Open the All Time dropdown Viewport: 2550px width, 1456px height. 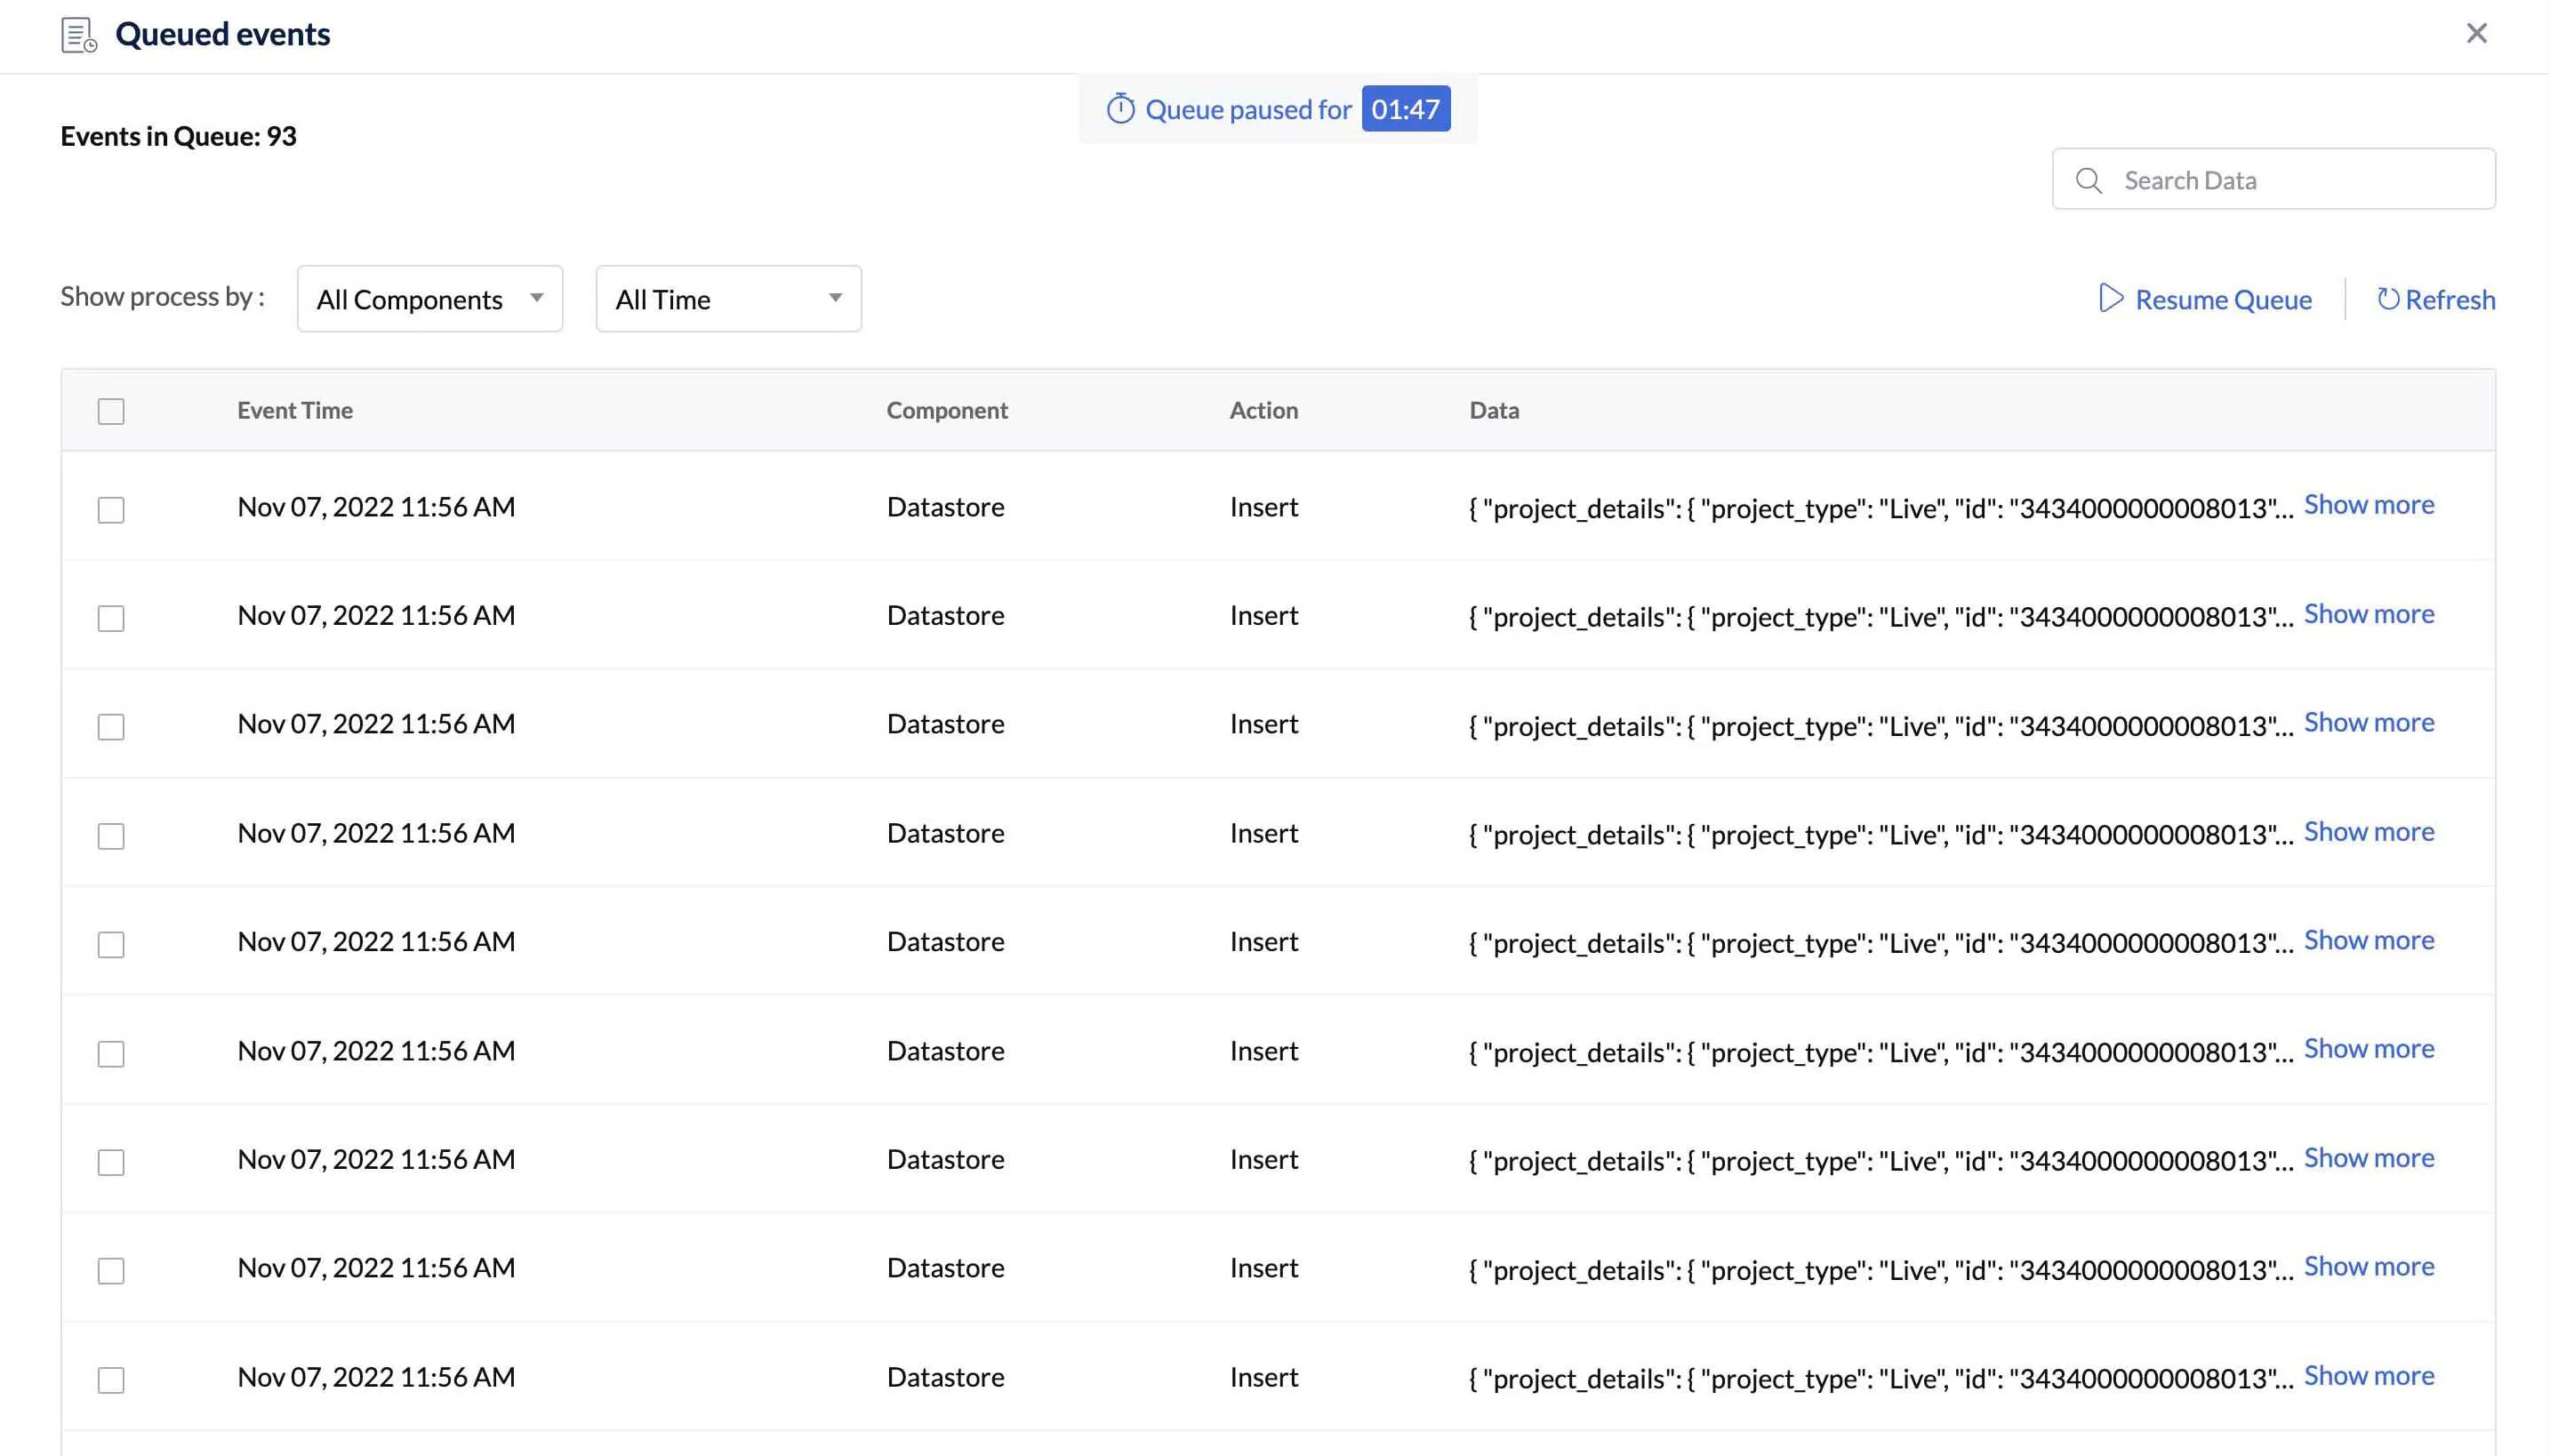pyautogui.click(x=728, y=298)
